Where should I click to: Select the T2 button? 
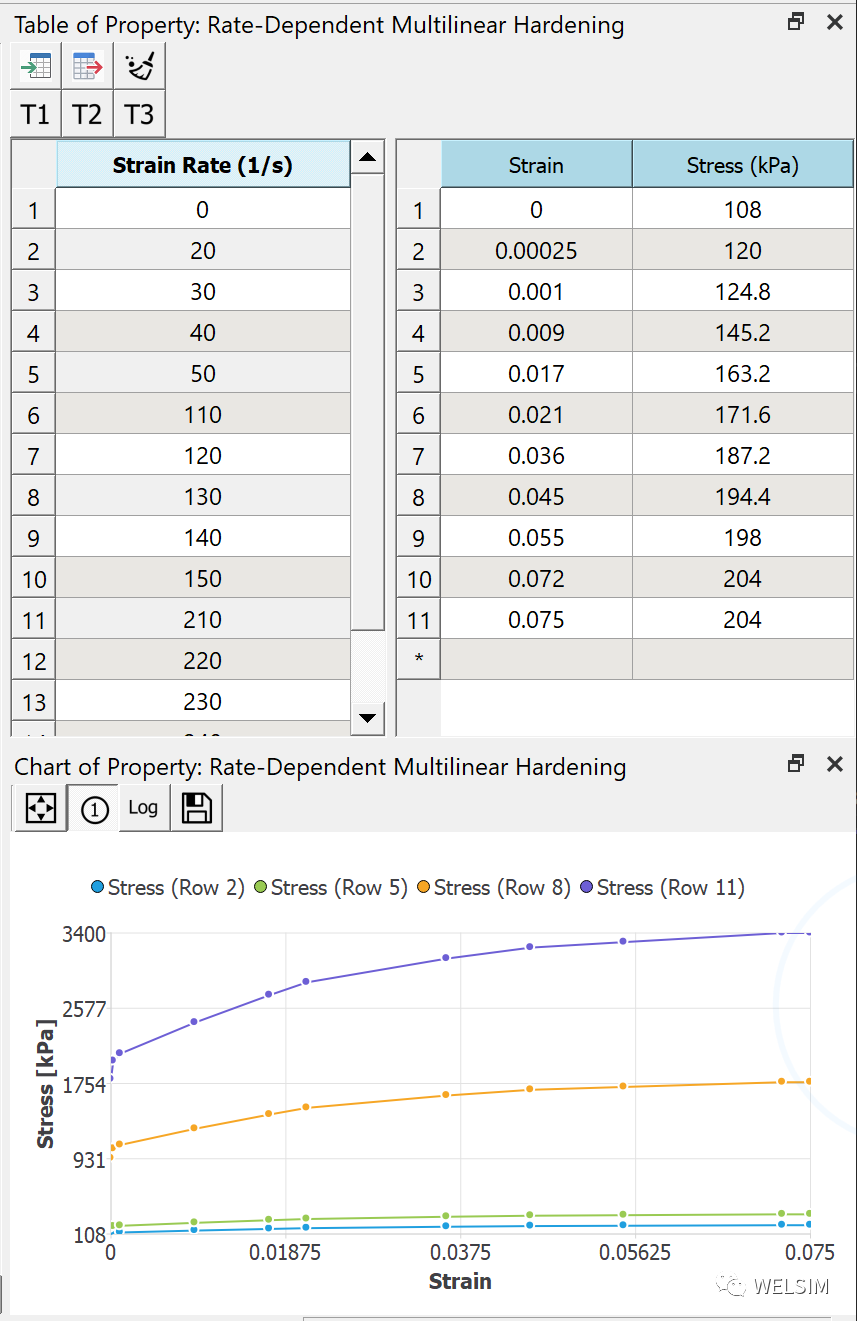pyautogui.click(x=88, y=114)
